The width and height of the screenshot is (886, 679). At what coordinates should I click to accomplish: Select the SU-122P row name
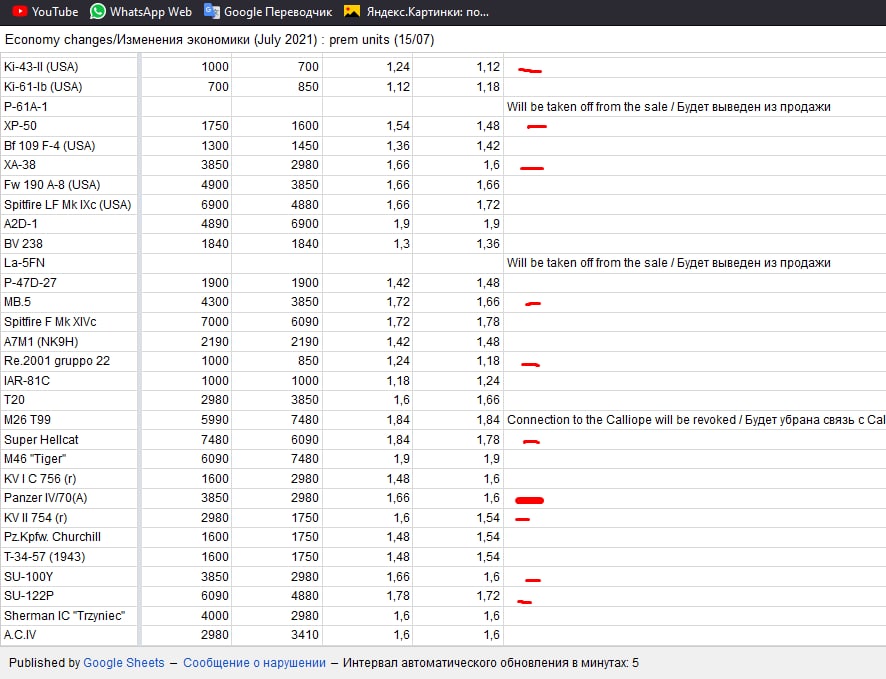click(29, 595)
